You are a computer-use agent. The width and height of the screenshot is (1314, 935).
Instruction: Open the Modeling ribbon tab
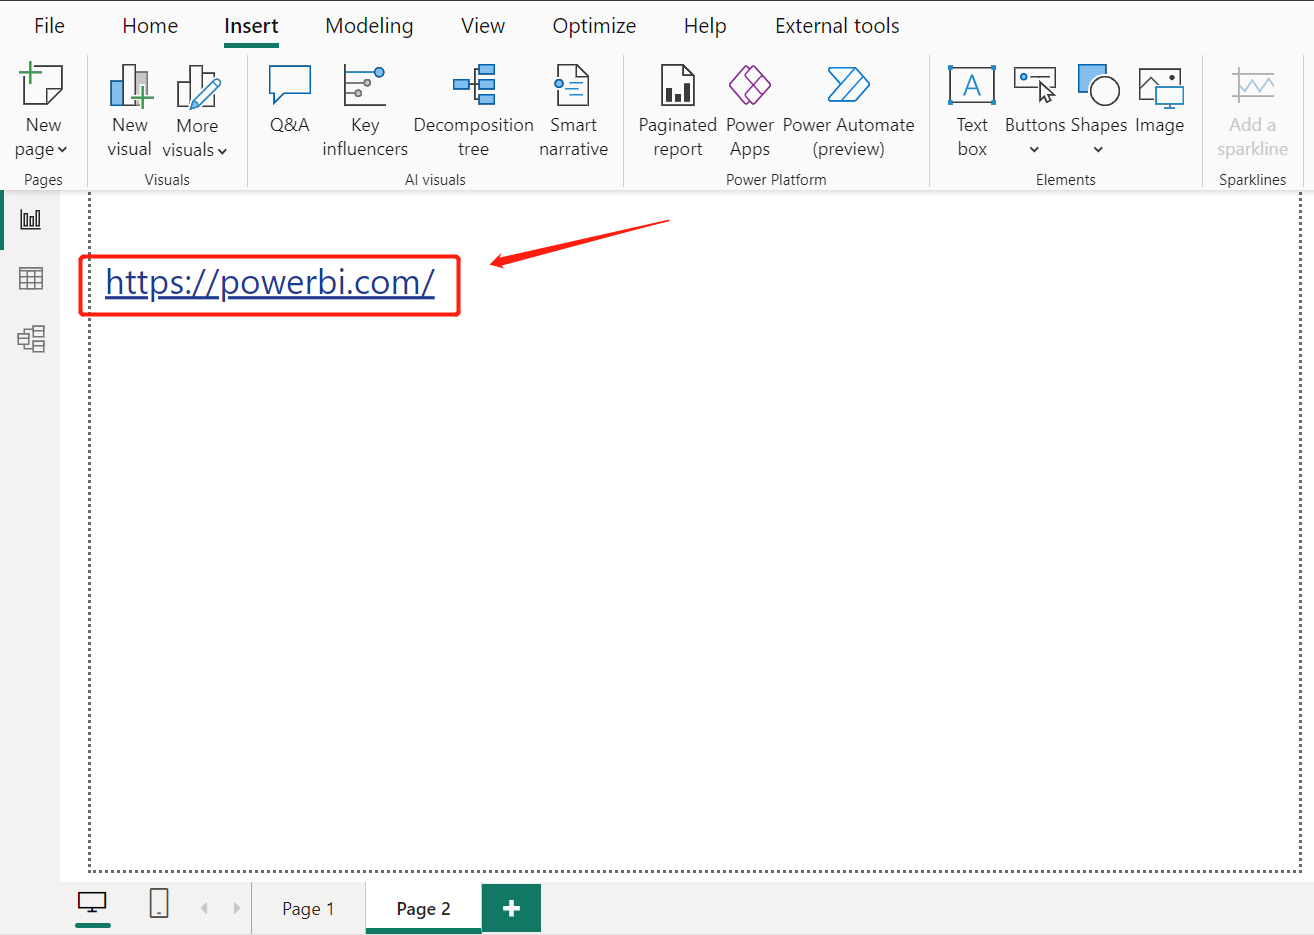(369, 26)
